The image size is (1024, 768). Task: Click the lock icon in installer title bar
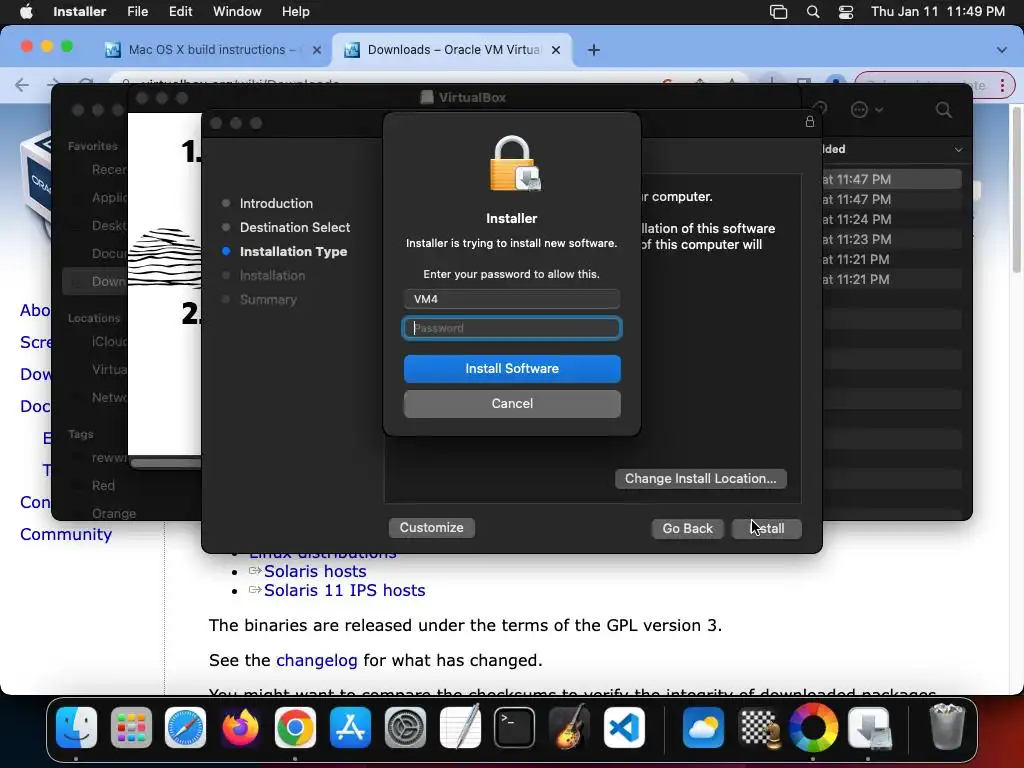pyautogui.click(x=810, y=122)
